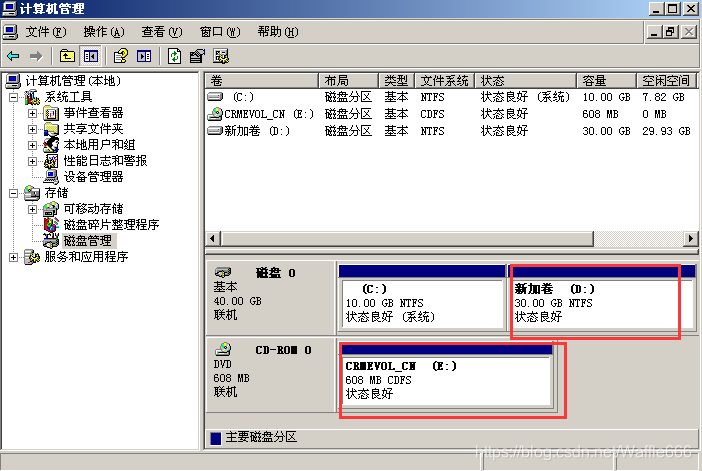Image resolution: width=702 pixels, height=471 pixels.
Task: Click the CDFS file system cell
Action: pyautogui.click(x=432, y=114)
